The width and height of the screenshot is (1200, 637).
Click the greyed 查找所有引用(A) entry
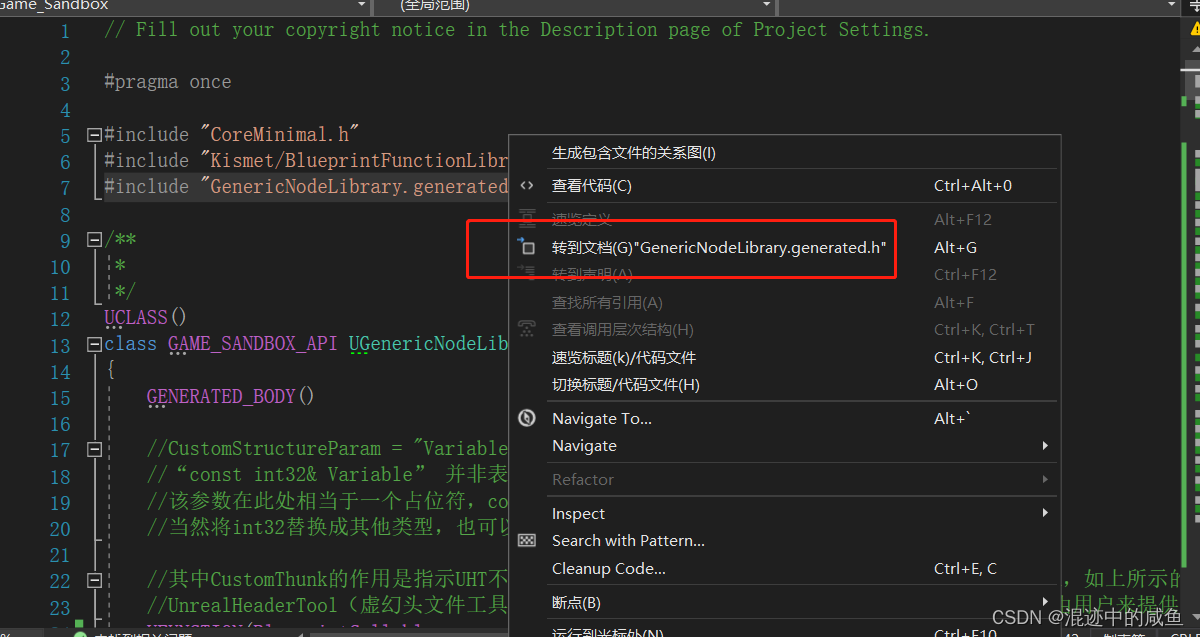pyautogui.click(x=785, y=302)
